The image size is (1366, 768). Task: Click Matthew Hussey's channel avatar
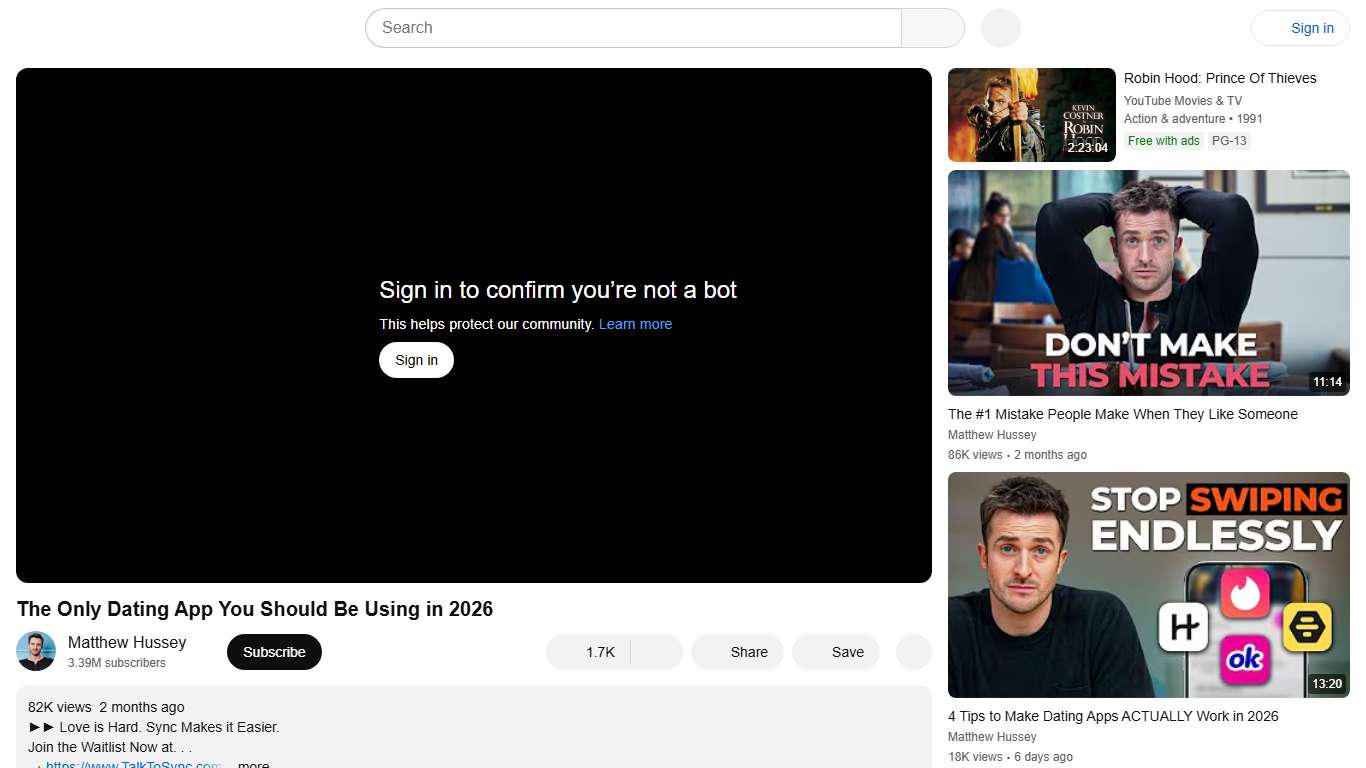click(x=35, y=651)
